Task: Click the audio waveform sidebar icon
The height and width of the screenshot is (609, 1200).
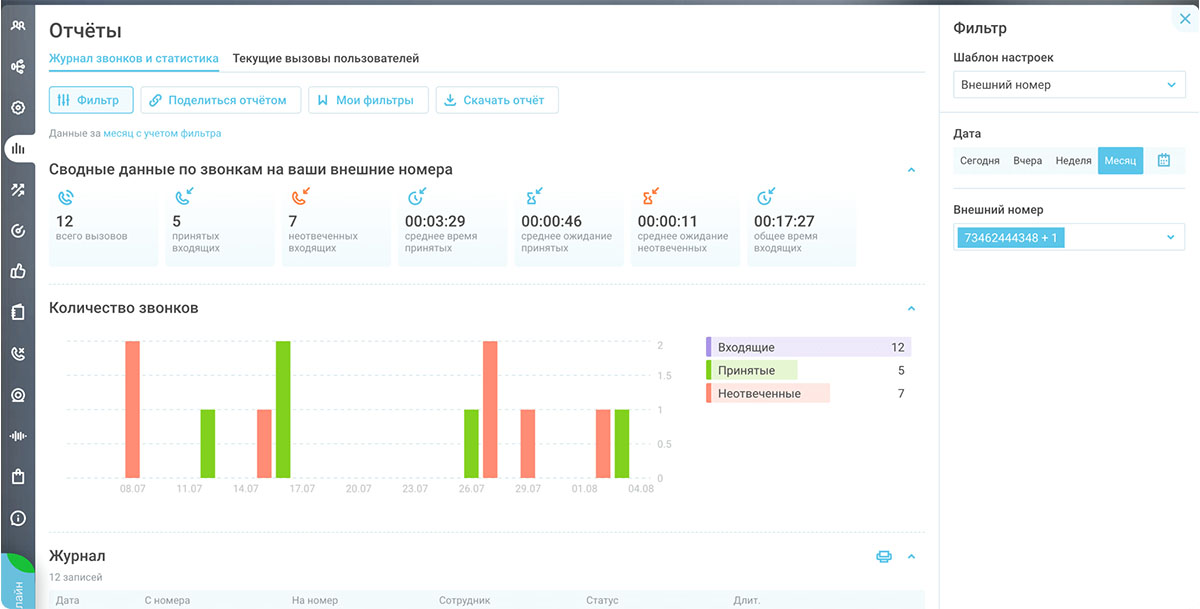Action: [17, 436]
